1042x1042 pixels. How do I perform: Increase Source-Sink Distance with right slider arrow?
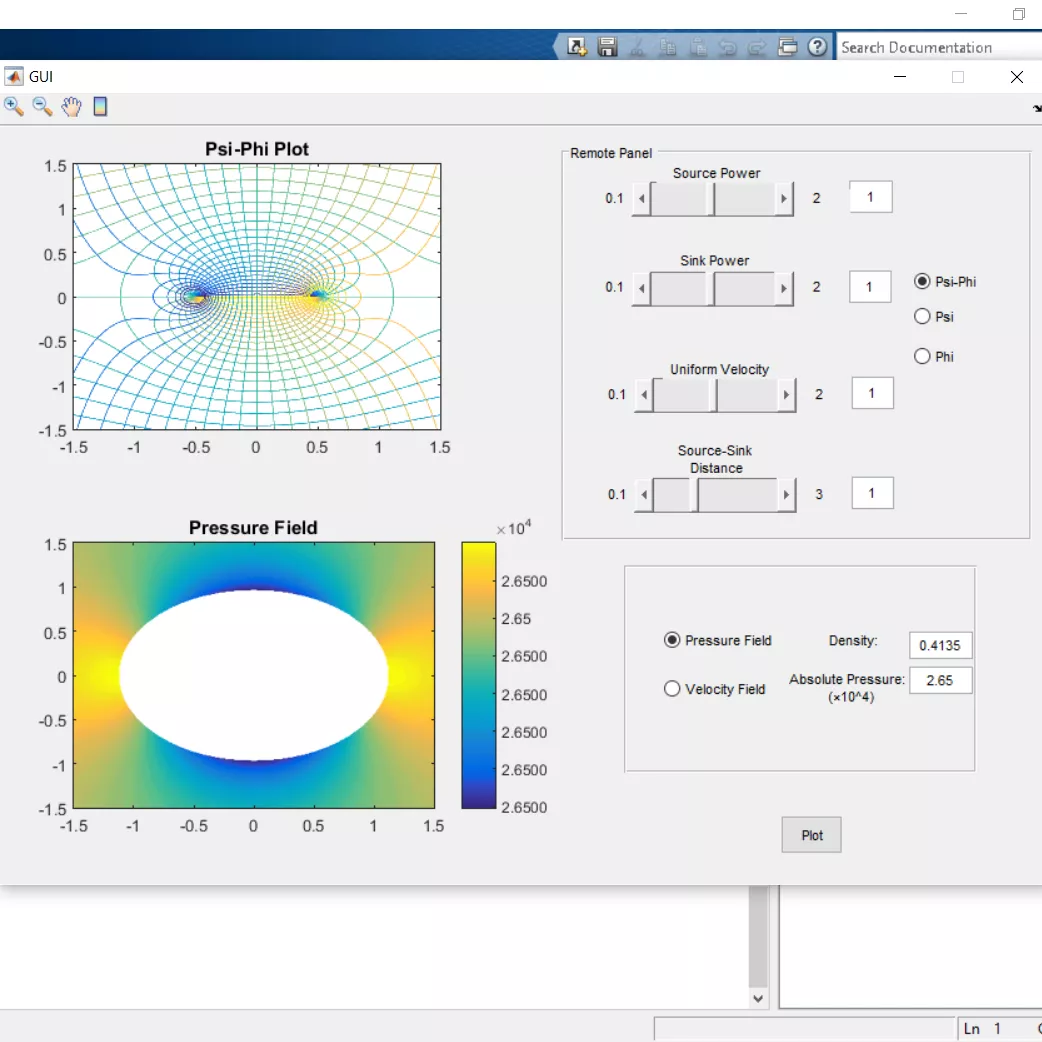click(787, 494)
